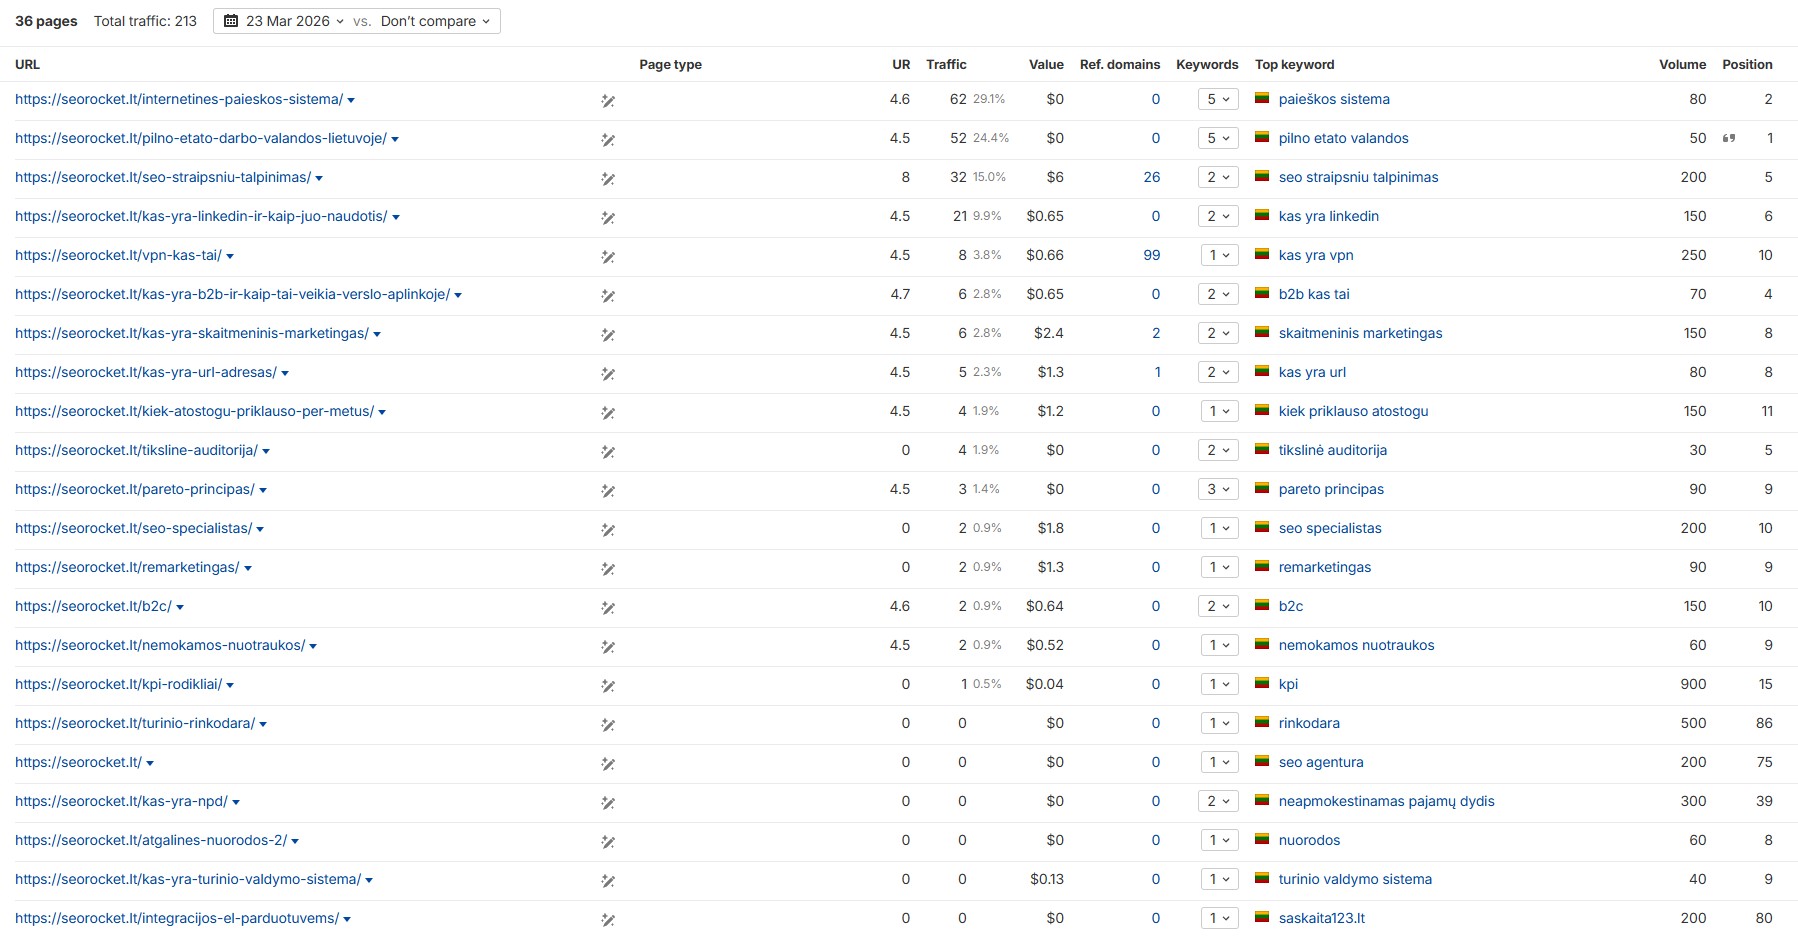
Task: Open URL menu arrow for b2c page
Action: click(x=180, y=608)
